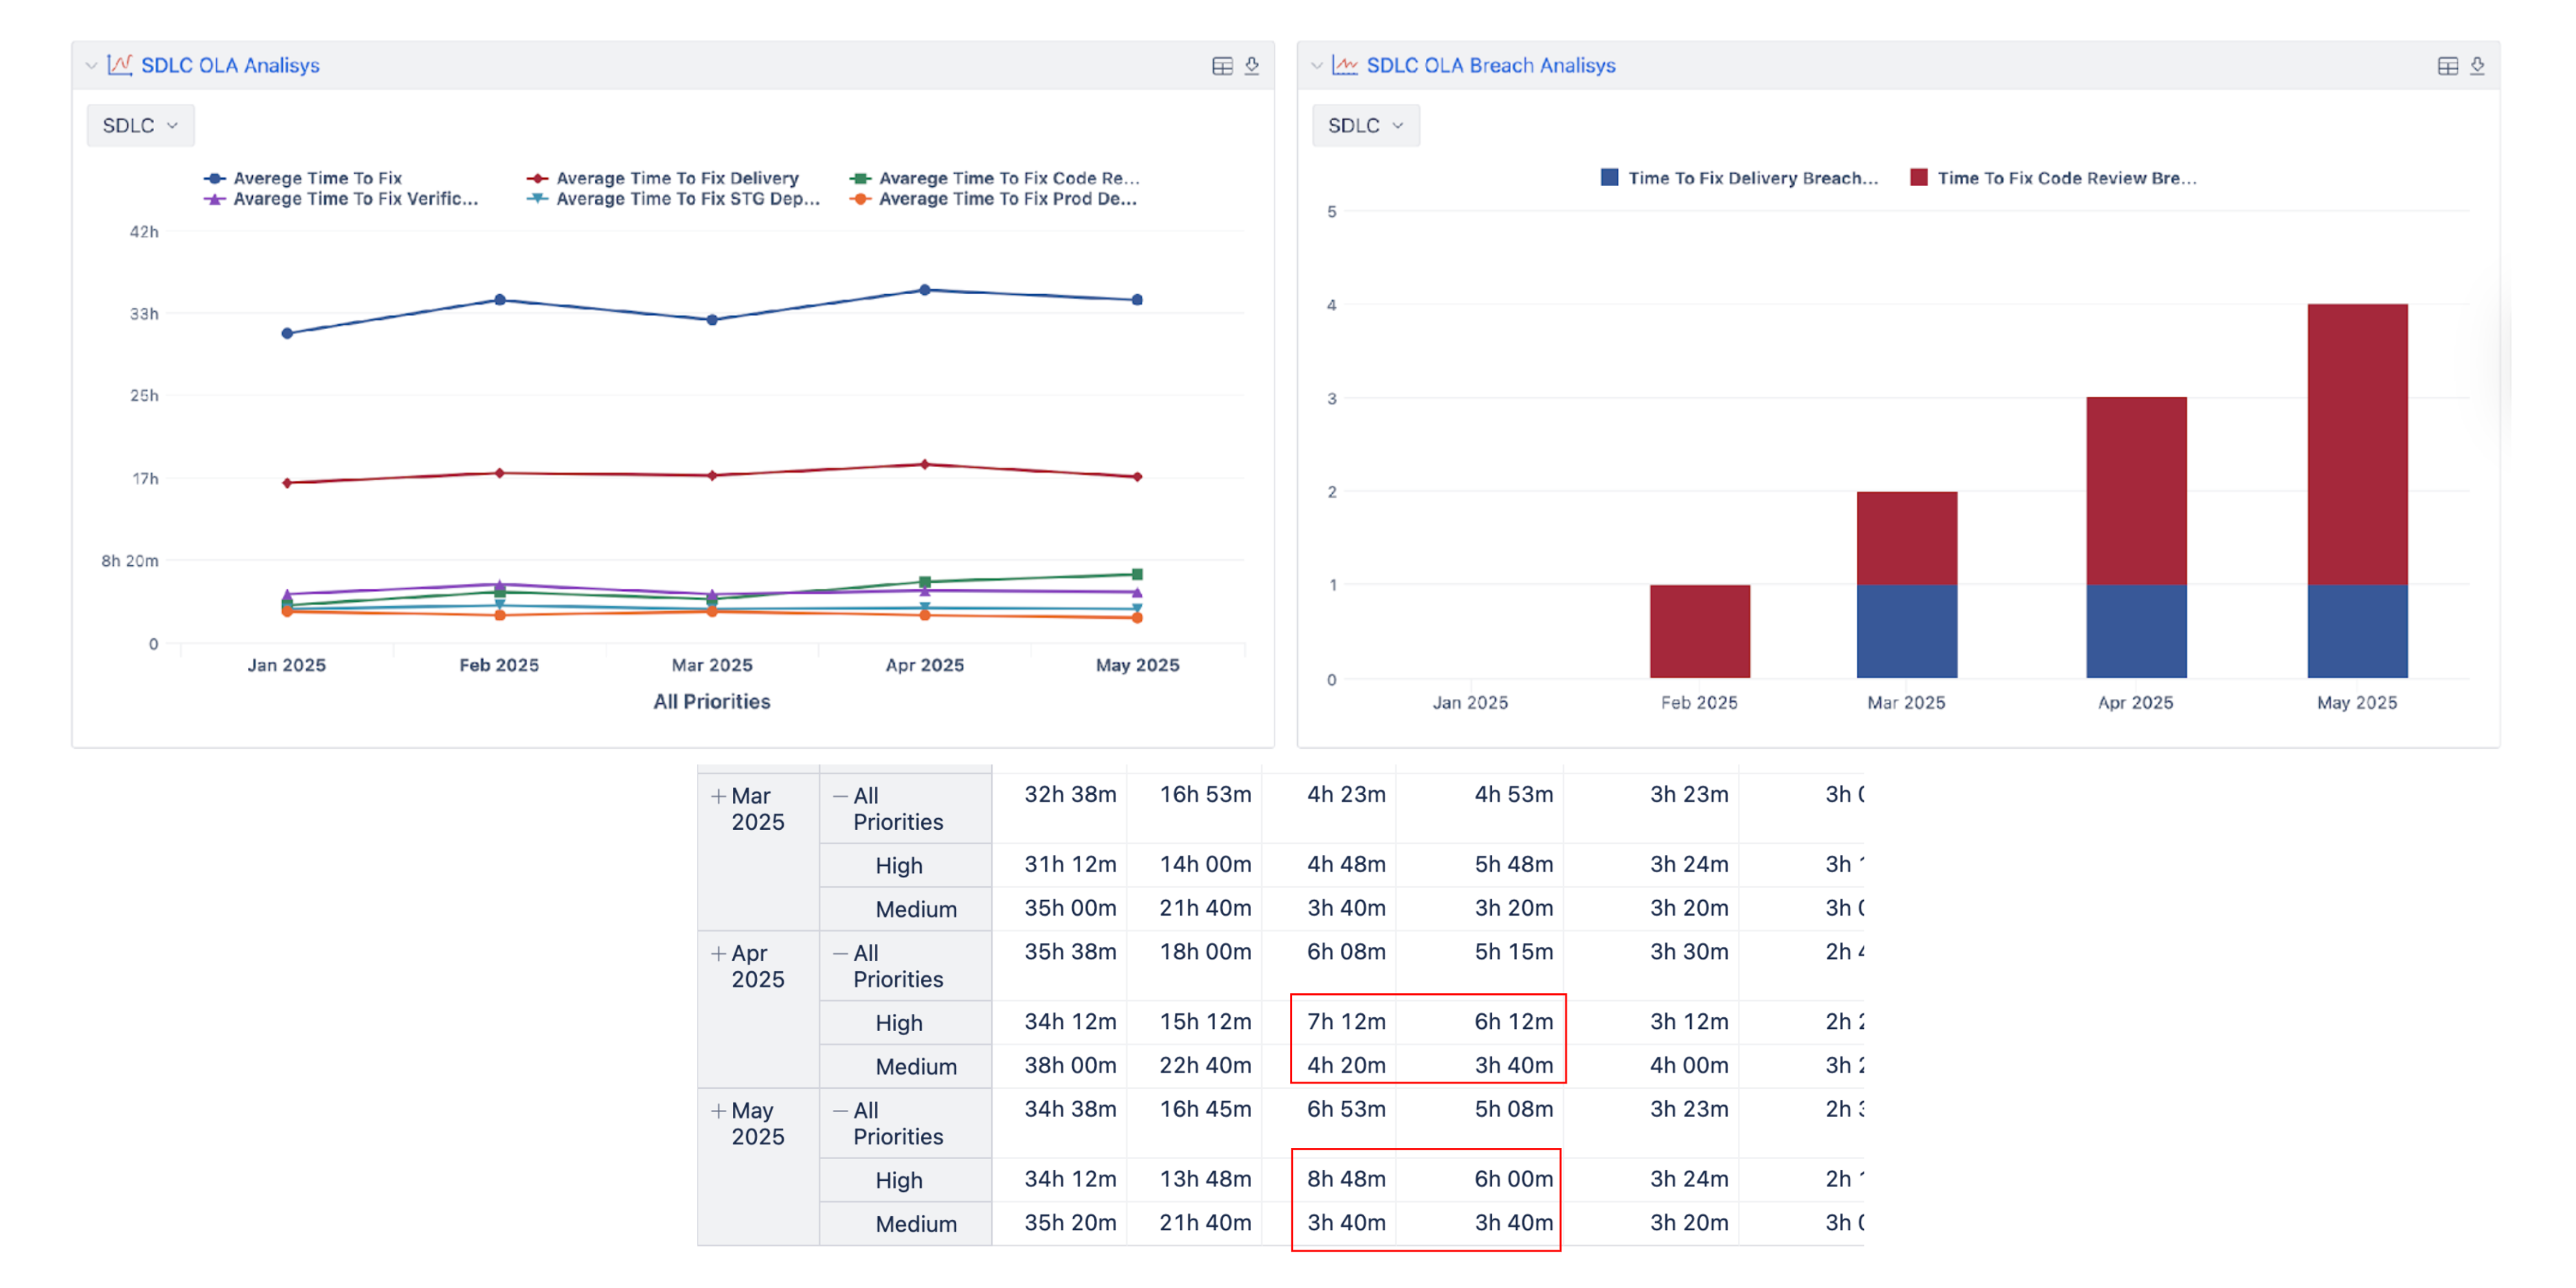Open the SDLC OLA Analisys title link
Screen dimensions: 2576x1288
[x=230, y=66]
